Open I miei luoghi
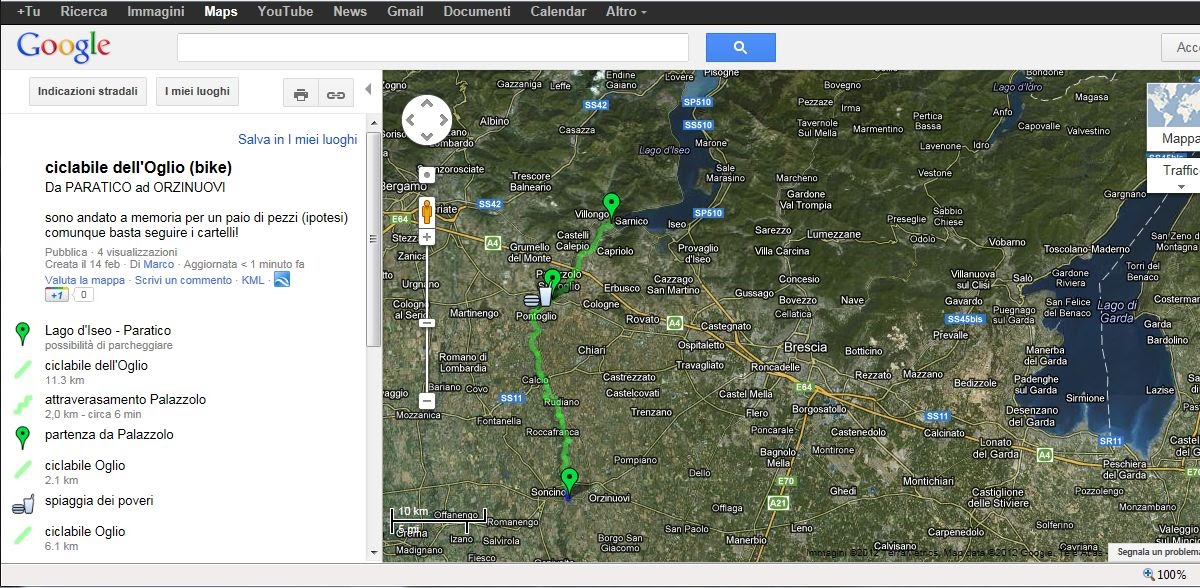This screenshot has width=1200, height=588. [x=197, y=91]
